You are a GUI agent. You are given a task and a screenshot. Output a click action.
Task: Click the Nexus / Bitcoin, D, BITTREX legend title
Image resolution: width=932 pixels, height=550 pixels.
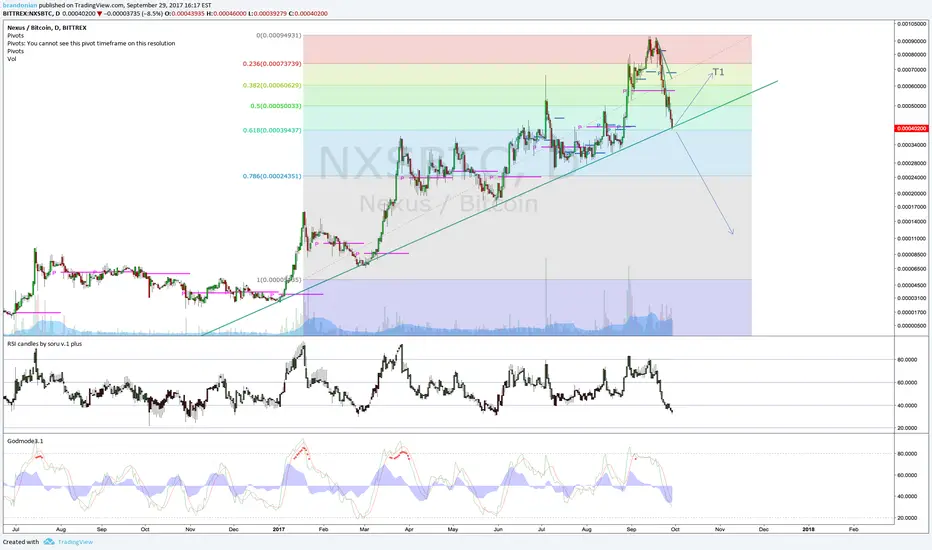coord(47,27)
